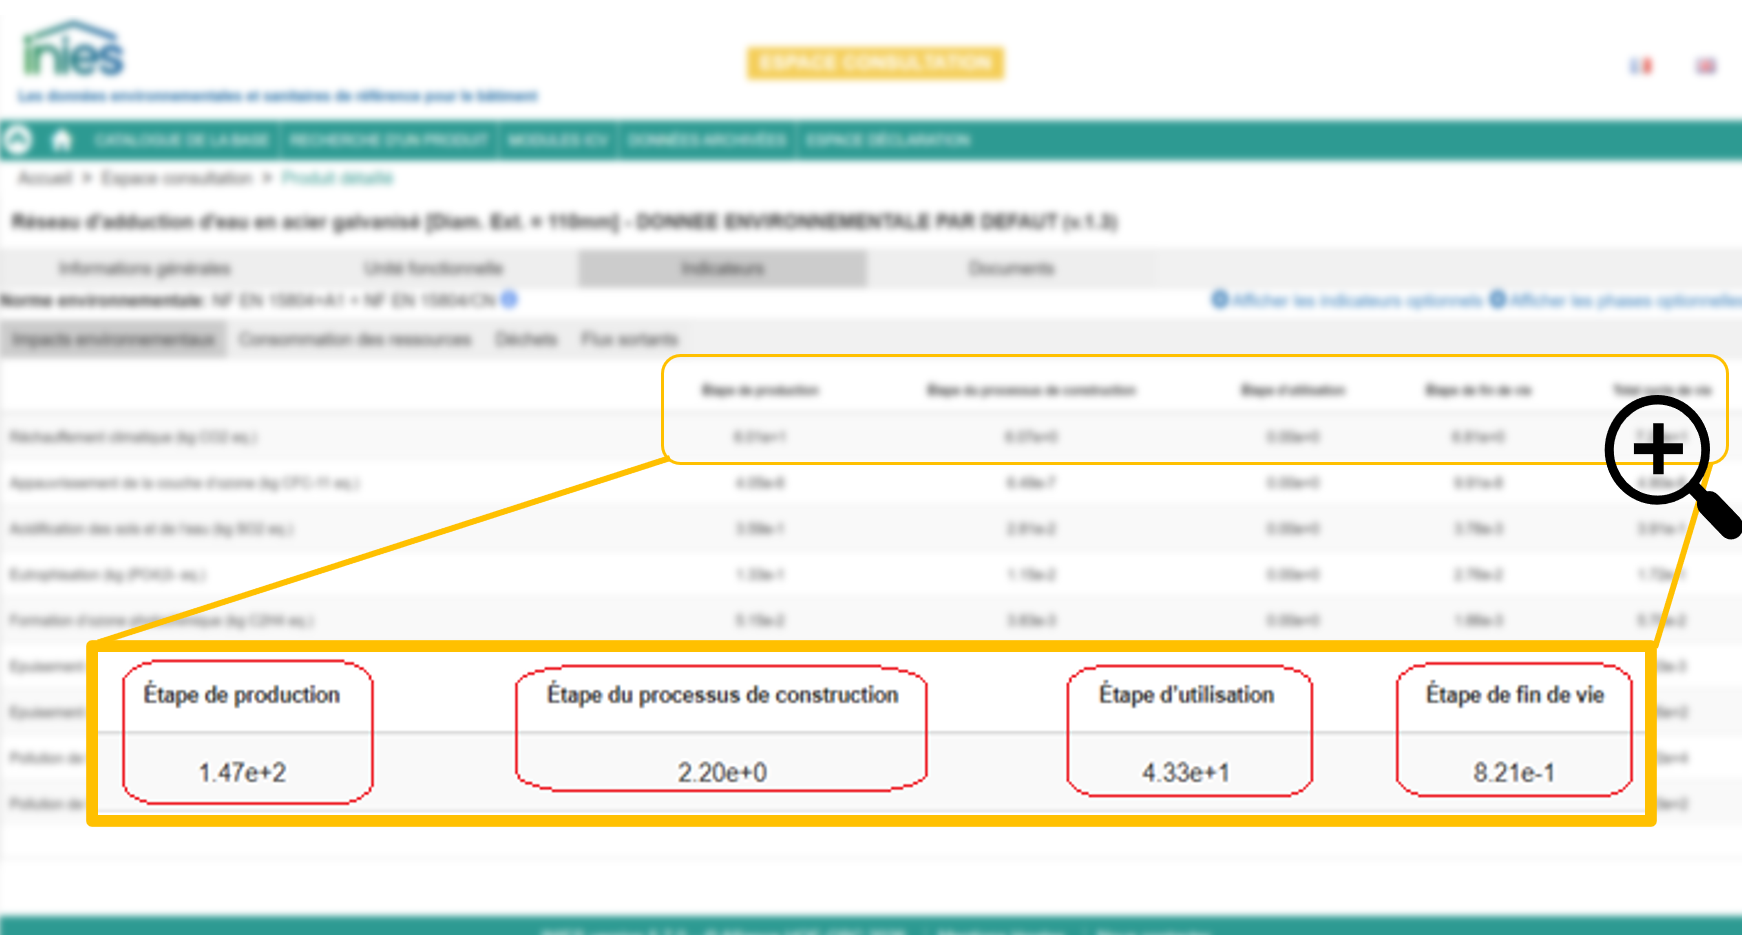
Task: Toggle Afficher les indicateurs optionnels
Action: [1347, 300]
